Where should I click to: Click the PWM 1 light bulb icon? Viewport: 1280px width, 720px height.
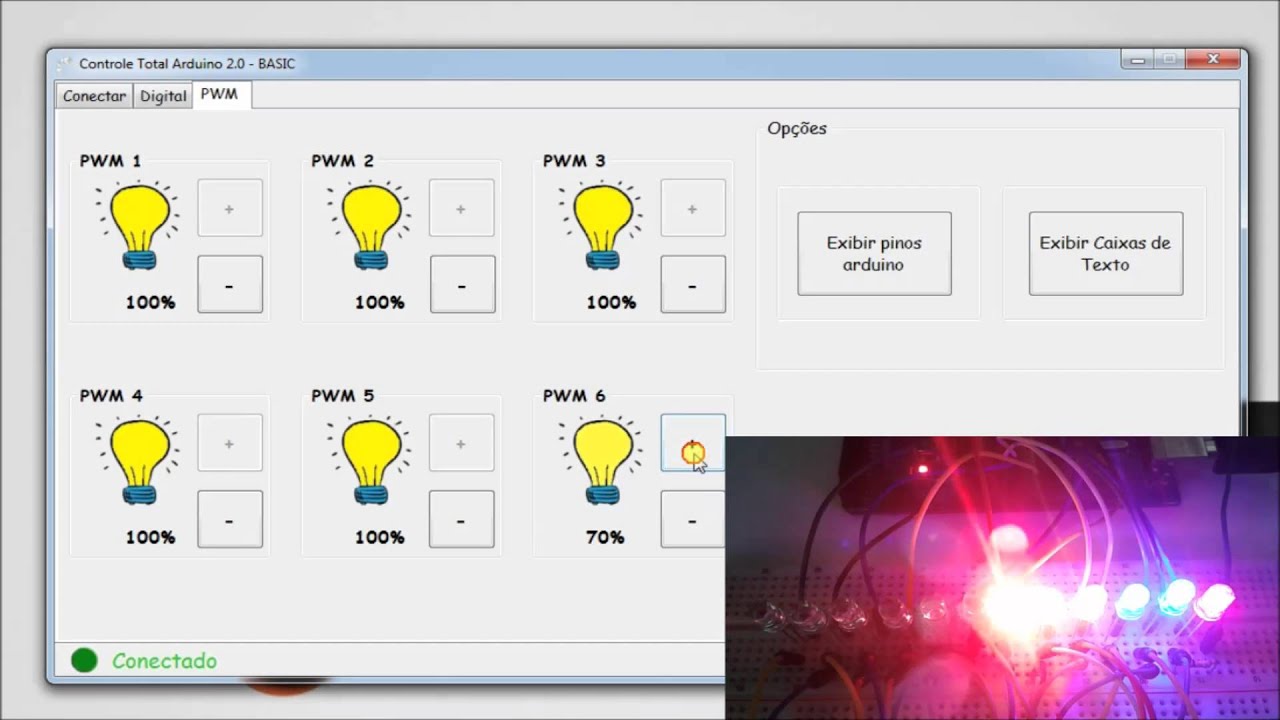[x=138, y=226]
